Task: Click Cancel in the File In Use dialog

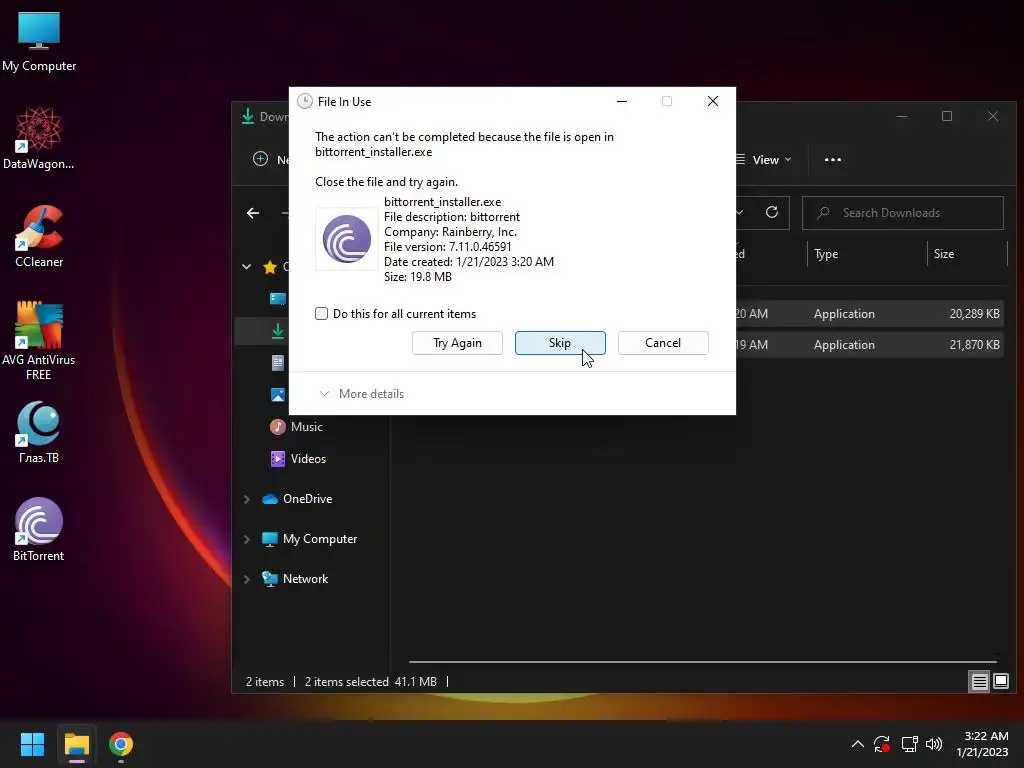Action: tap(663, 343)
